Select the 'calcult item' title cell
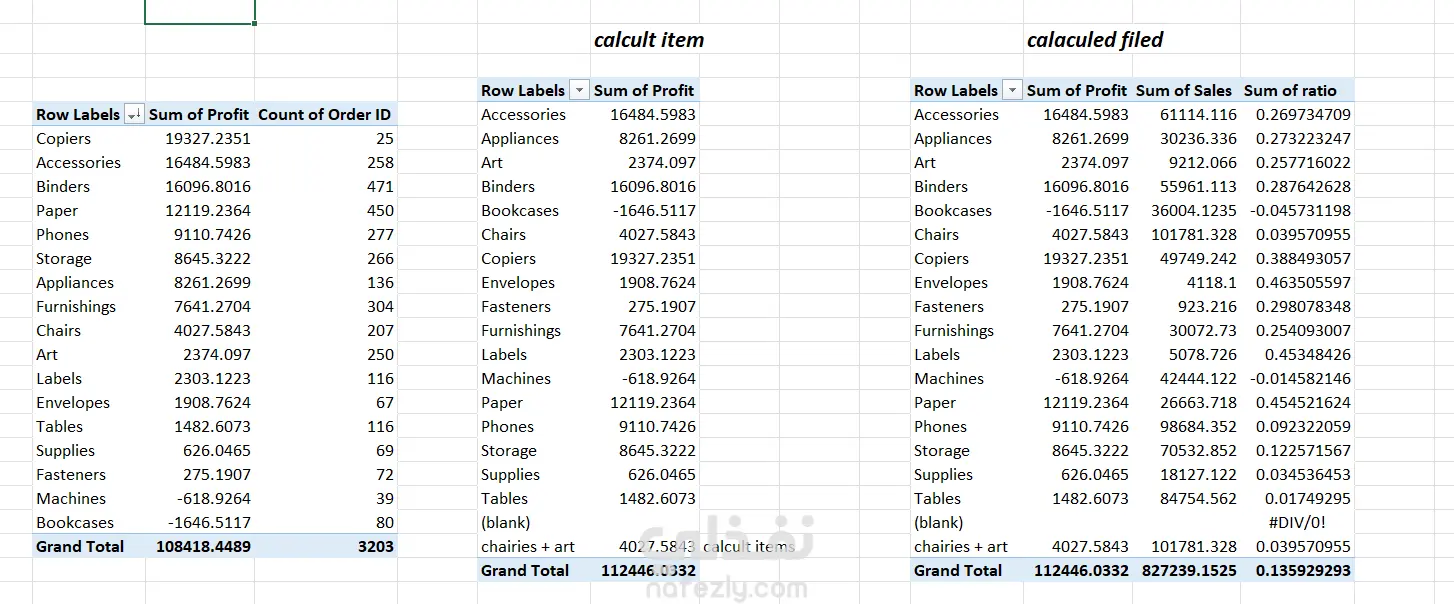 pos(649,40)
